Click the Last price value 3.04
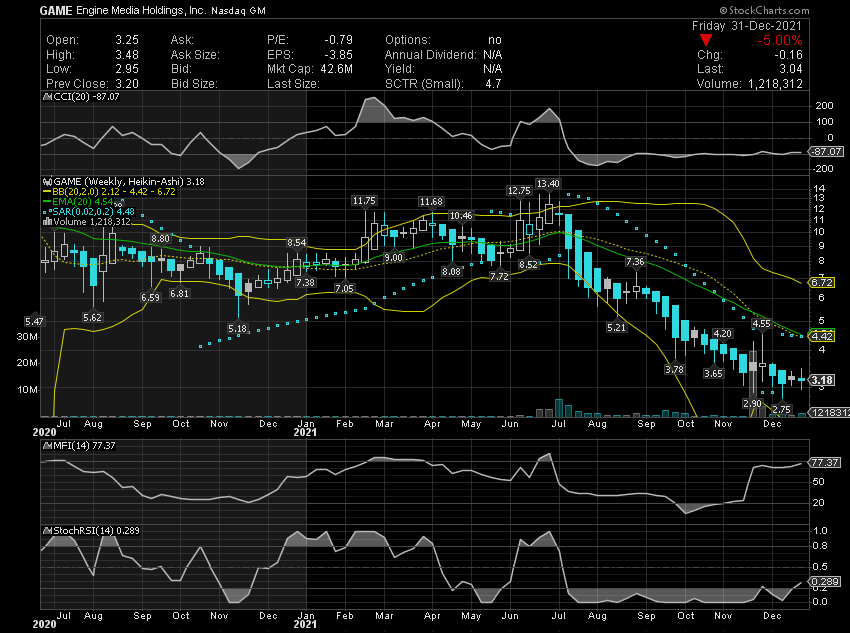The width and height of the screenshot is (850, 633). [791, 69]
